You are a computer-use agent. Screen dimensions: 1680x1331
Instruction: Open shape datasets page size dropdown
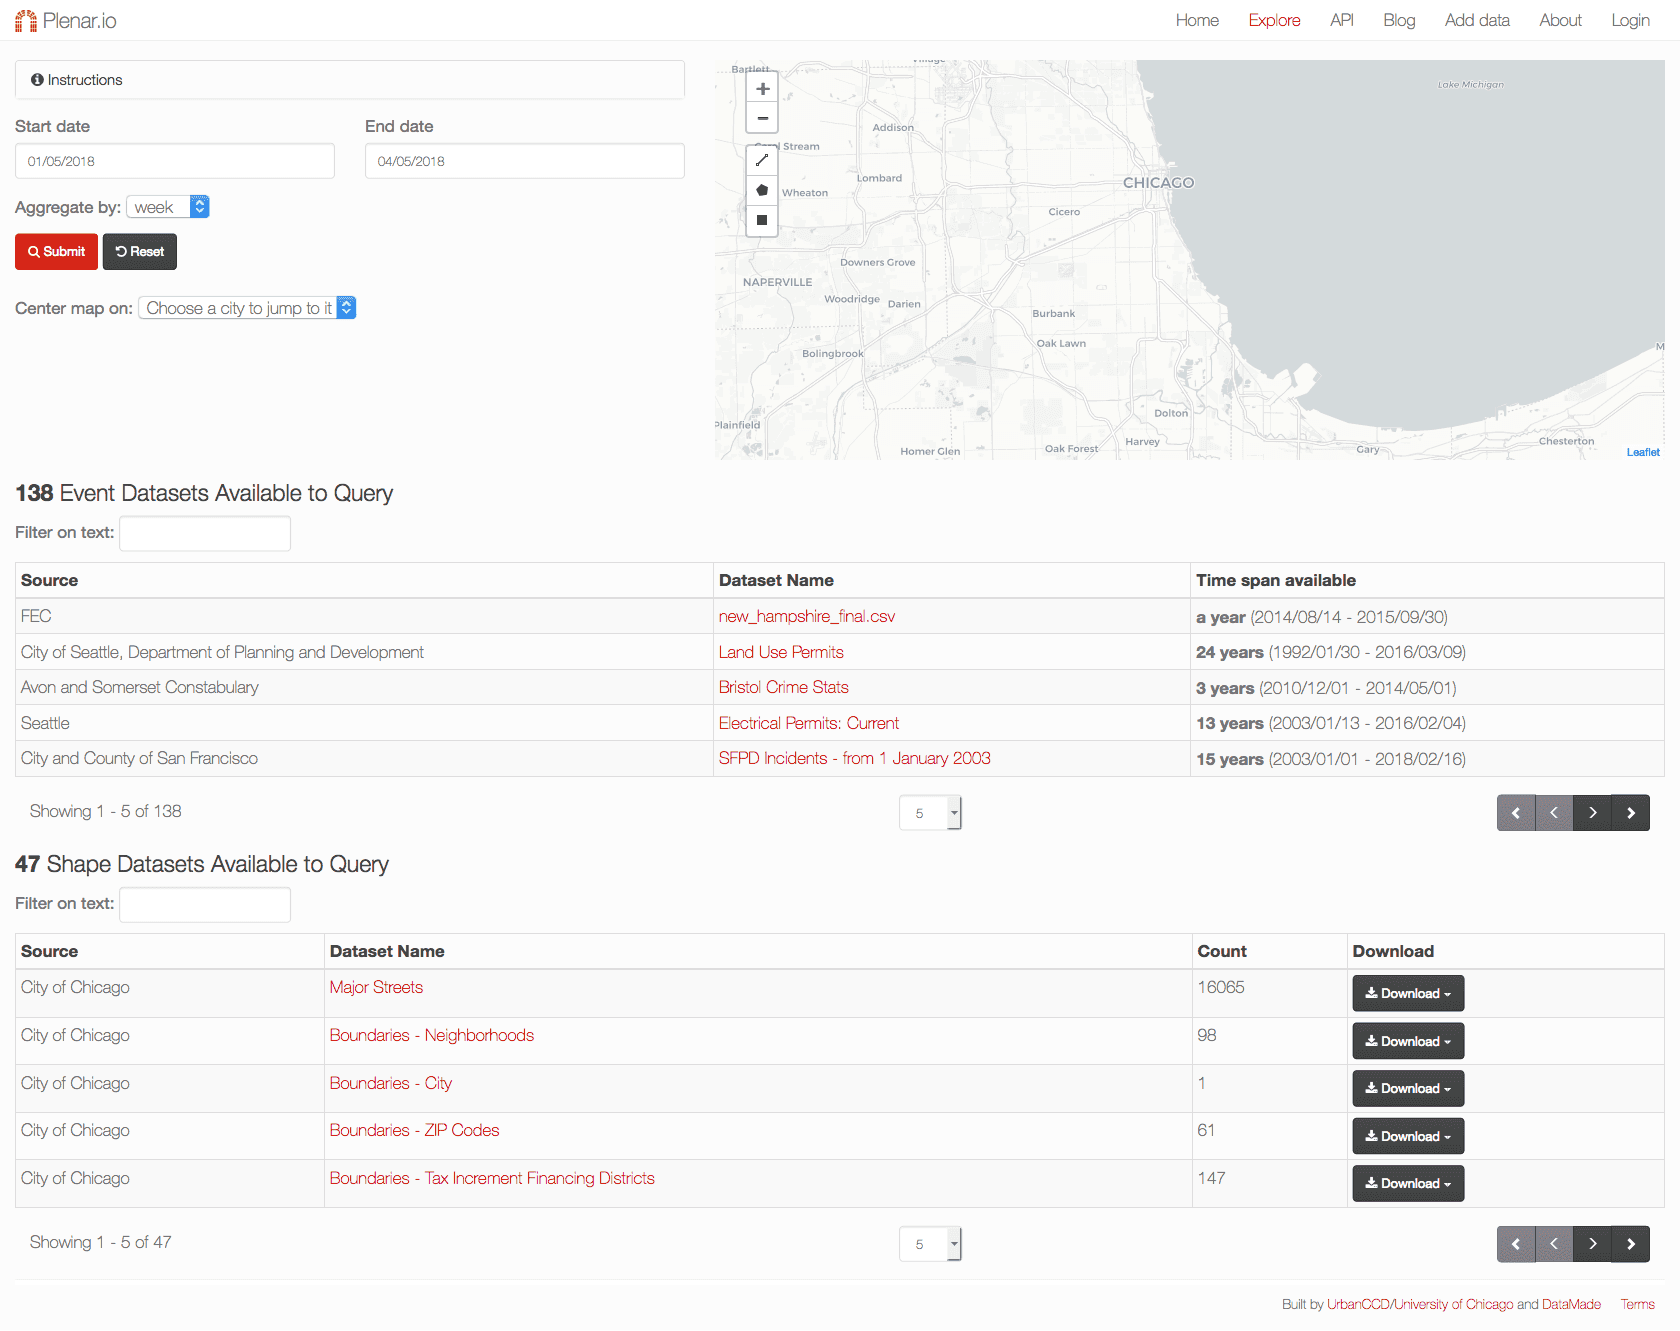(x=930, y=1244)
